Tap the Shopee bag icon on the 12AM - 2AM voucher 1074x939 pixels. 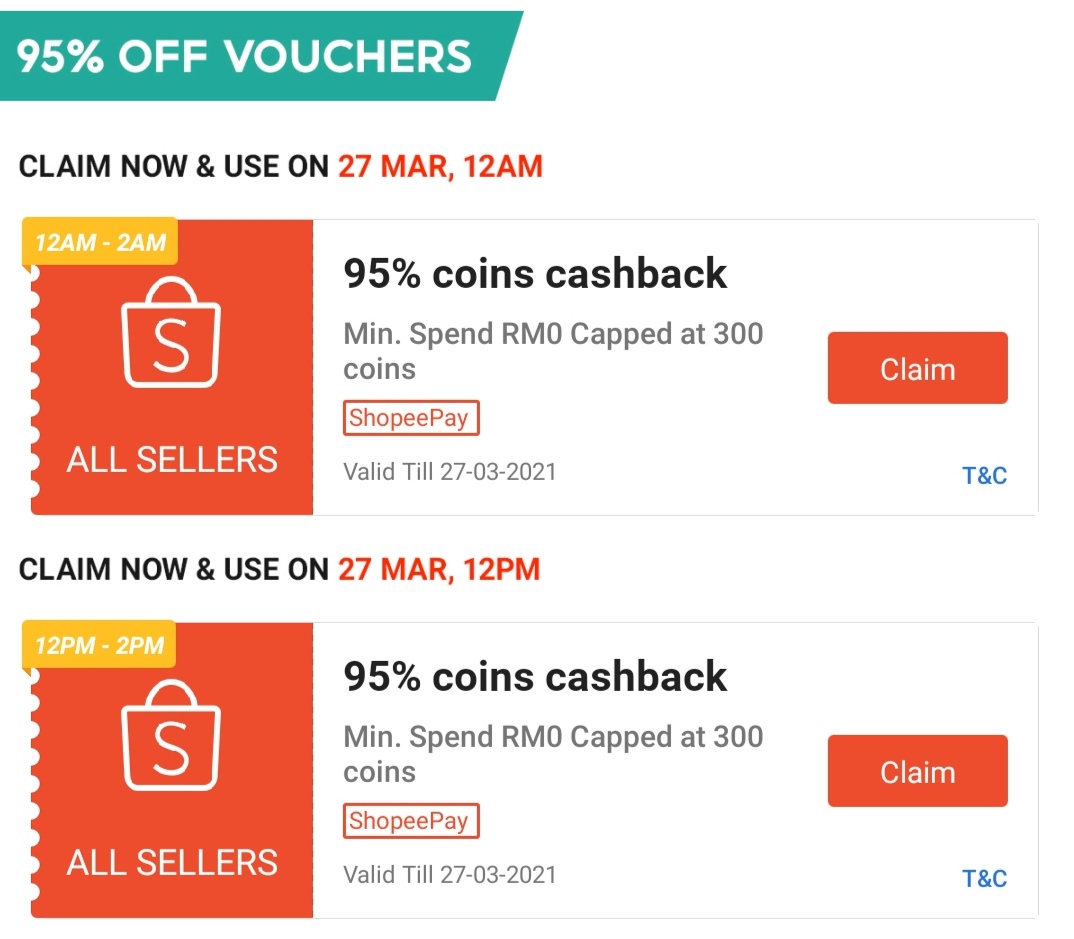171,334
